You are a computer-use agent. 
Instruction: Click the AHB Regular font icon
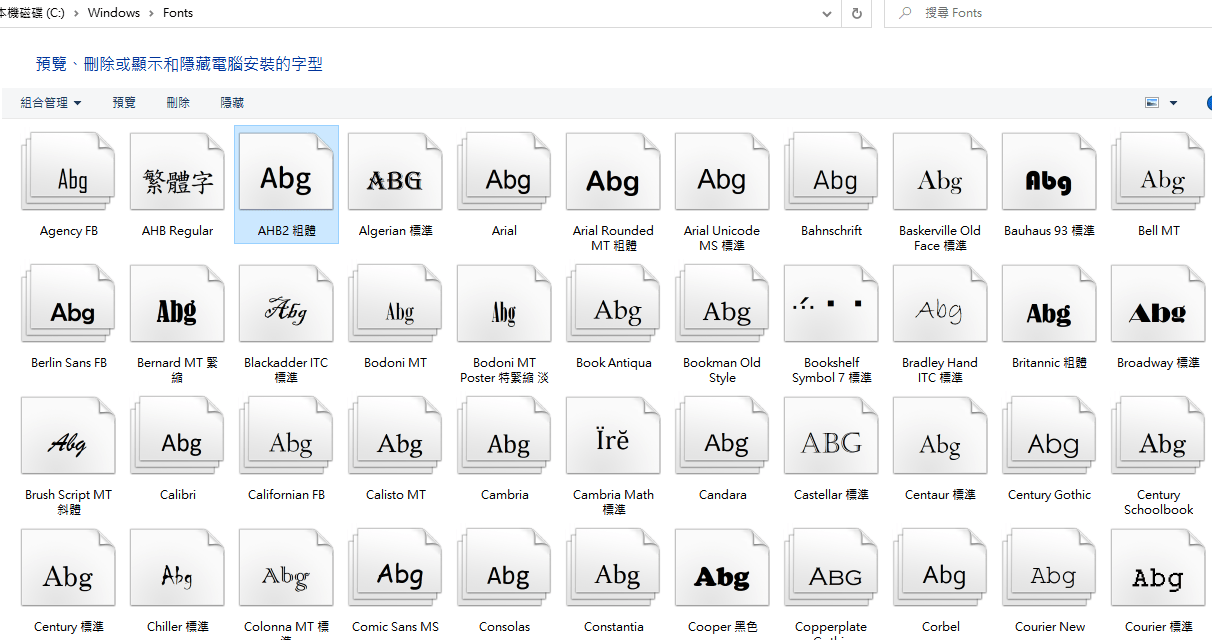point(177,179)
